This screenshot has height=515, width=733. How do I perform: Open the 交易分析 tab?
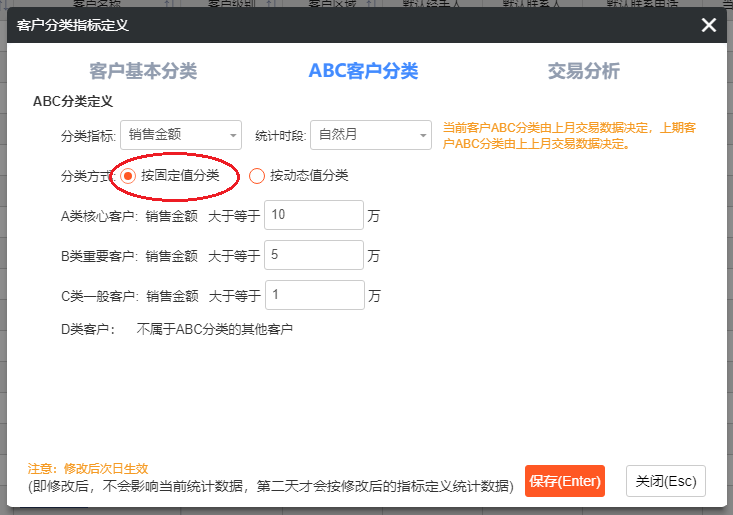coord(583,71)
